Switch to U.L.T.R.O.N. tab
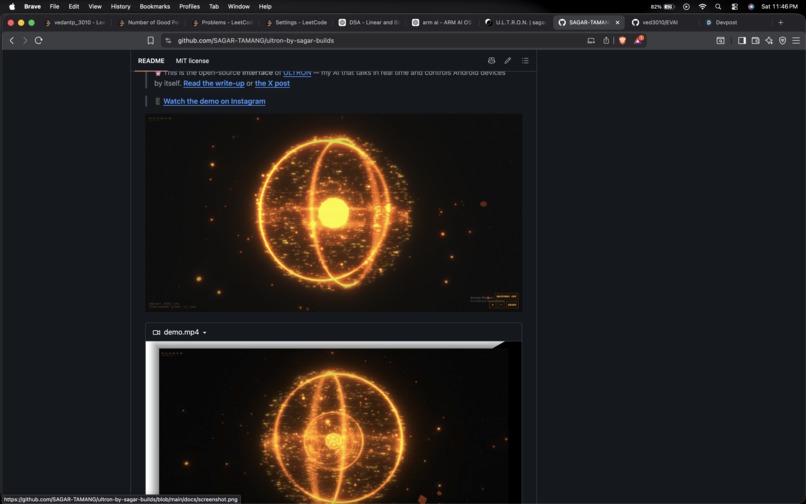Screen dimensions: 806x504 coord(516,23)
